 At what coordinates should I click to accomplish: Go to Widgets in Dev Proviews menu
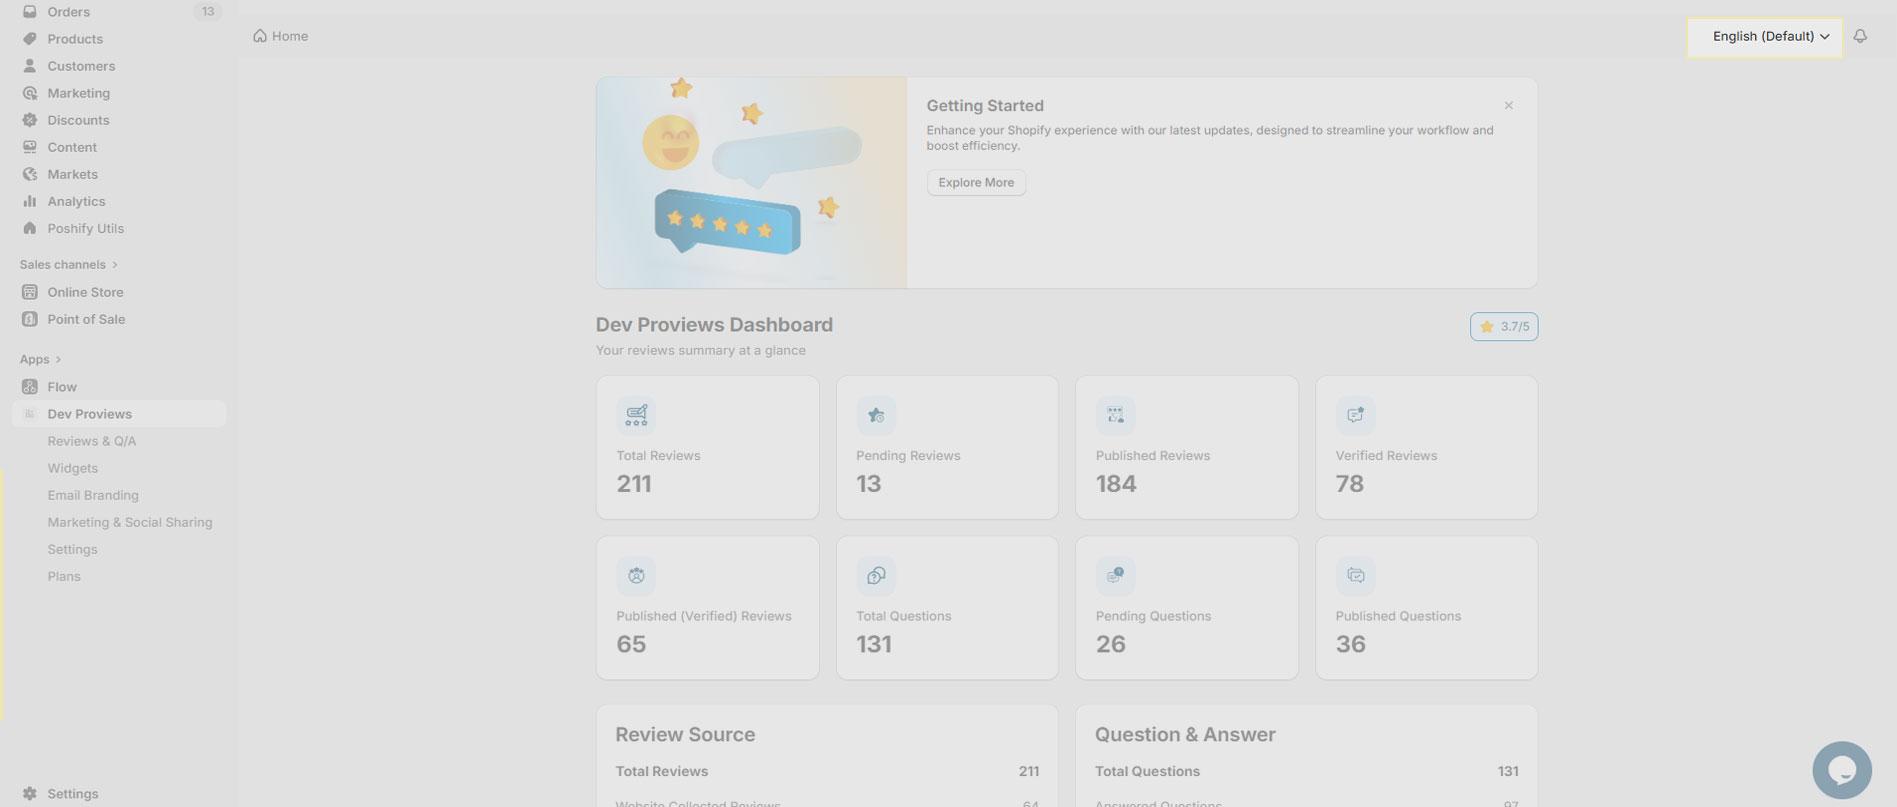pyautogui.click(x=73, y=468)
